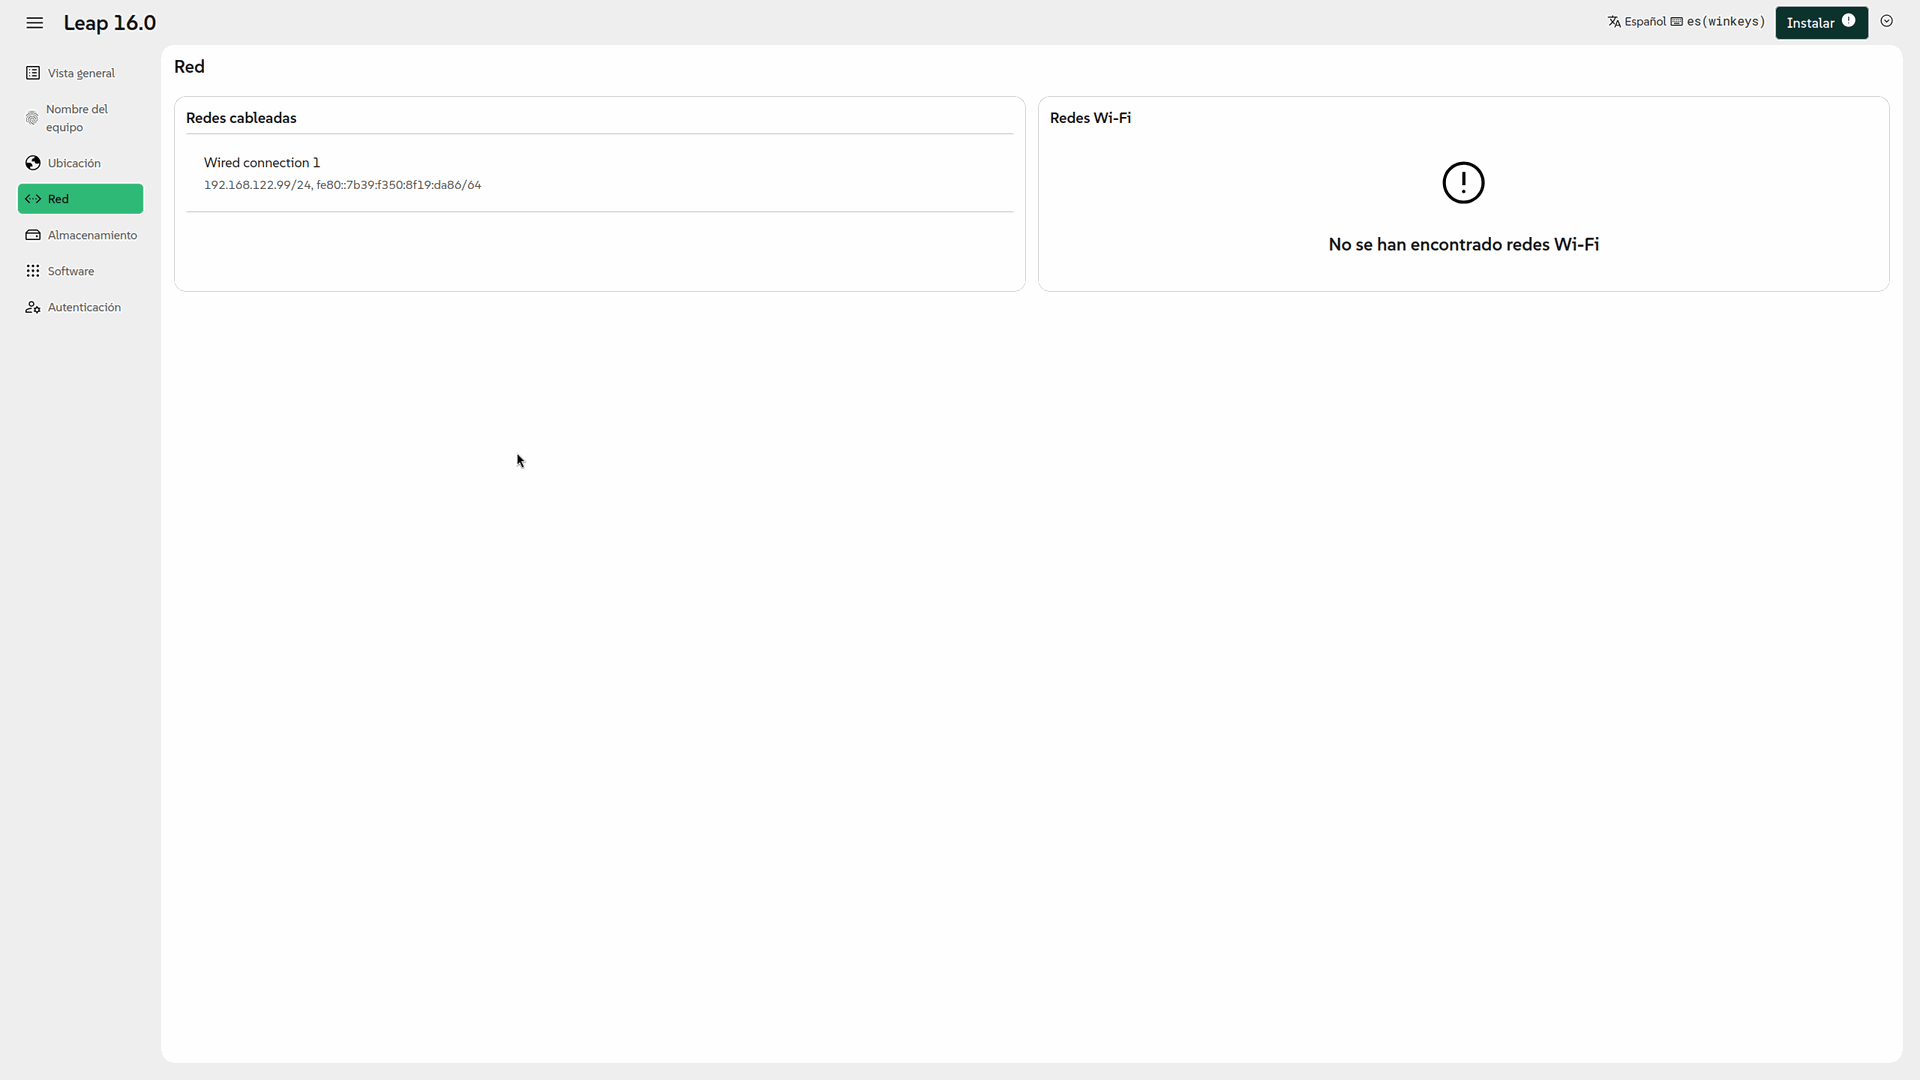Click the Leap 16.0 product title
Viewport: 1920px width, 1080px height.
click(110, 23)
